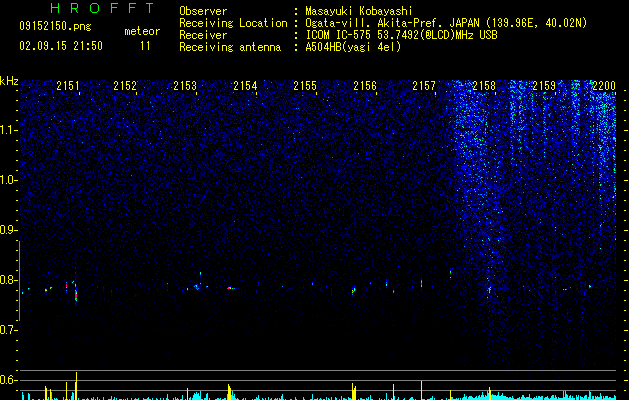Click the strong red meteor echo near 2151
This screenshot has width=629, height=400.
point(75,295)
